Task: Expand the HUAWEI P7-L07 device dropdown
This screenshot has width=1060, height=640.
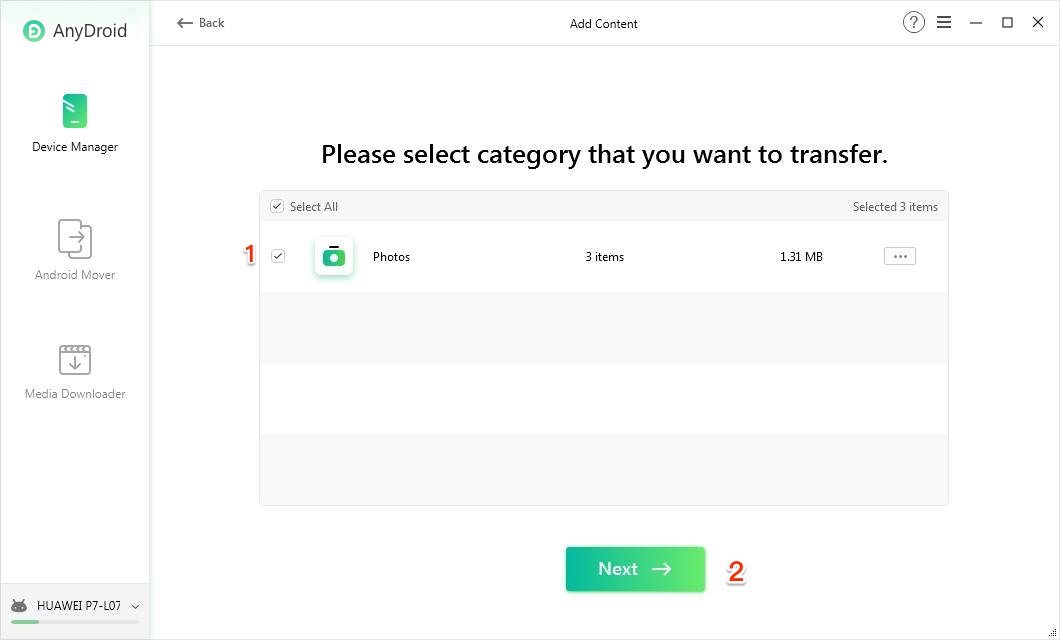Action: (x=136, y=606)
